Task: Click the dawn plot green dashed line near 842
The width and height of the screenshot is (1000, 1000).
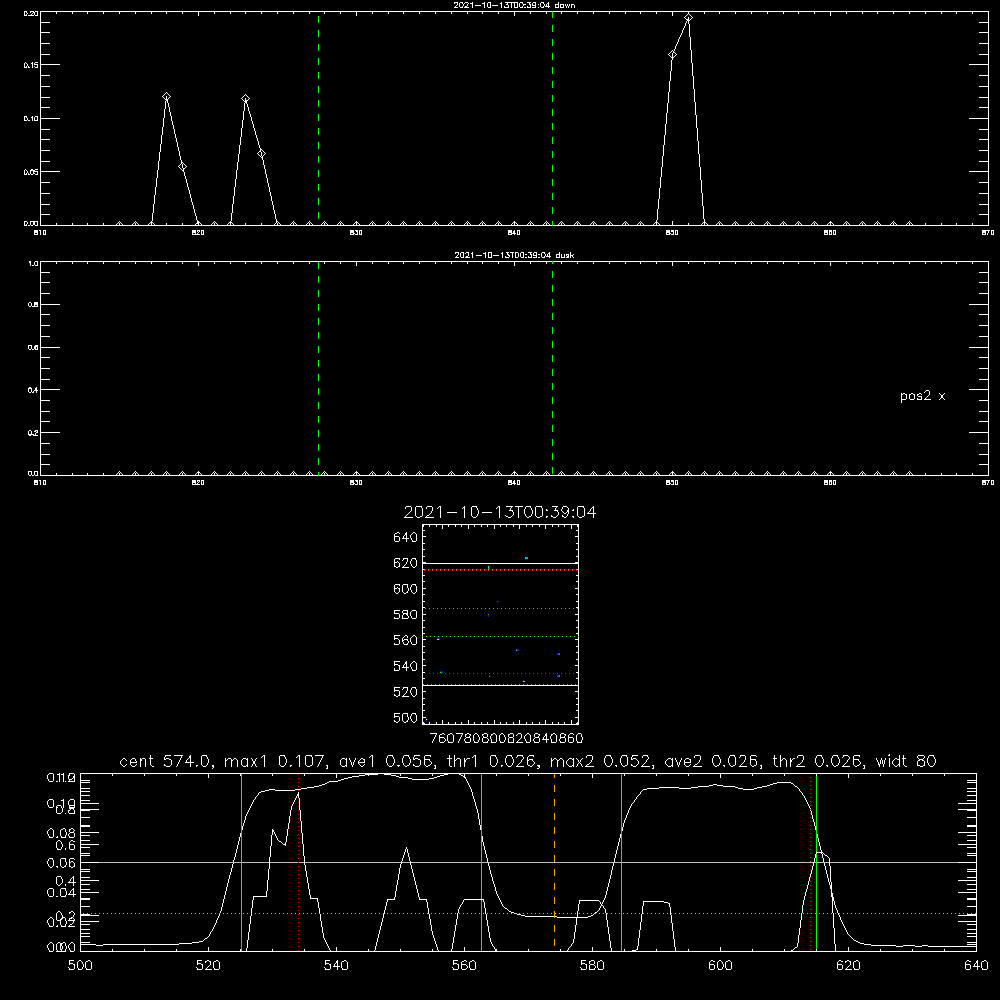Action: click(x=552, y=118)
